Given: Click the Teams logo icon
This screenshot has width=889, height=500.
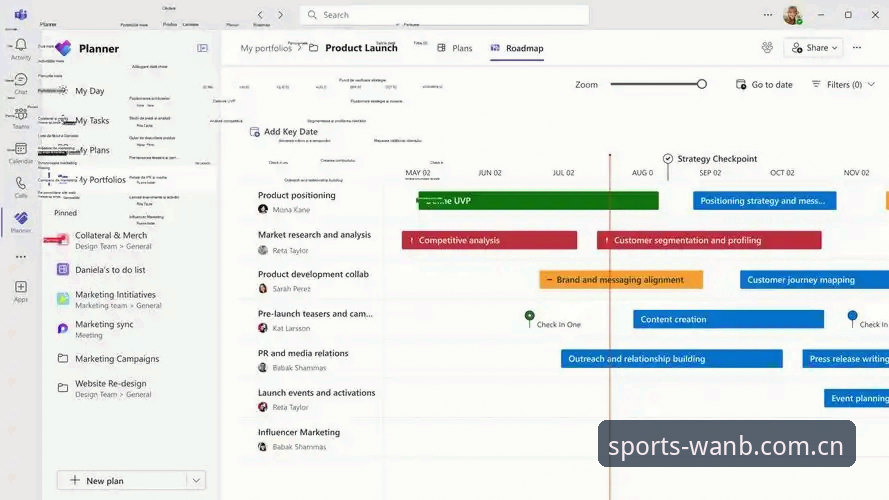Looking at the screenshot, I should [x=21, y=15].
